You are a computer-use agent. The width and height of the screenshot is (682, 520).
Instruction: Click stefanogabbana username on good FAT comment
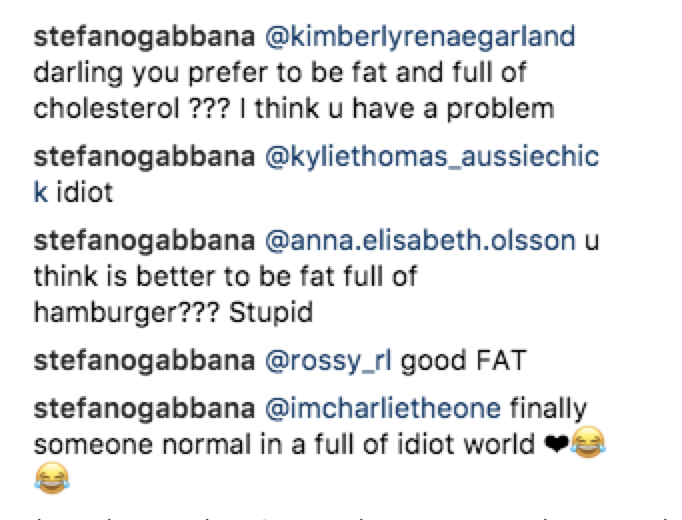[144, 362]
